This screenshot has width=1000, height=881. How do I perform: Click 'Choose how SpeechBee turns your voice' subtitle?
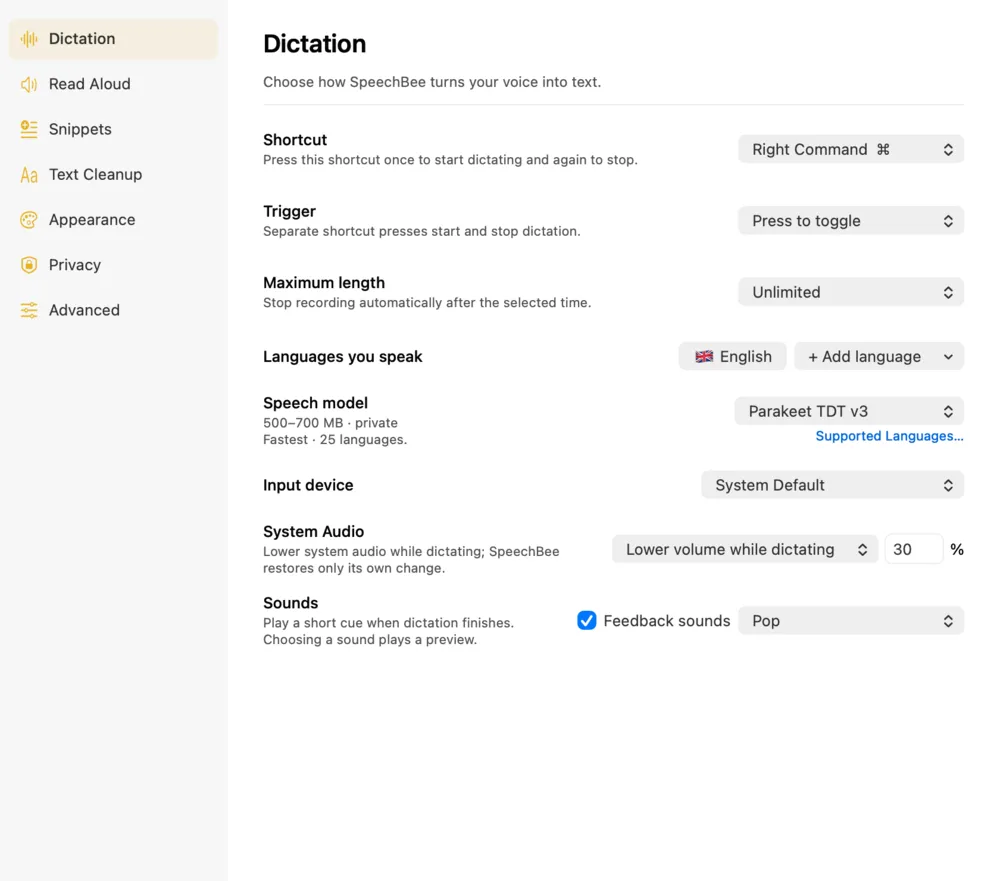click(432, 82)
